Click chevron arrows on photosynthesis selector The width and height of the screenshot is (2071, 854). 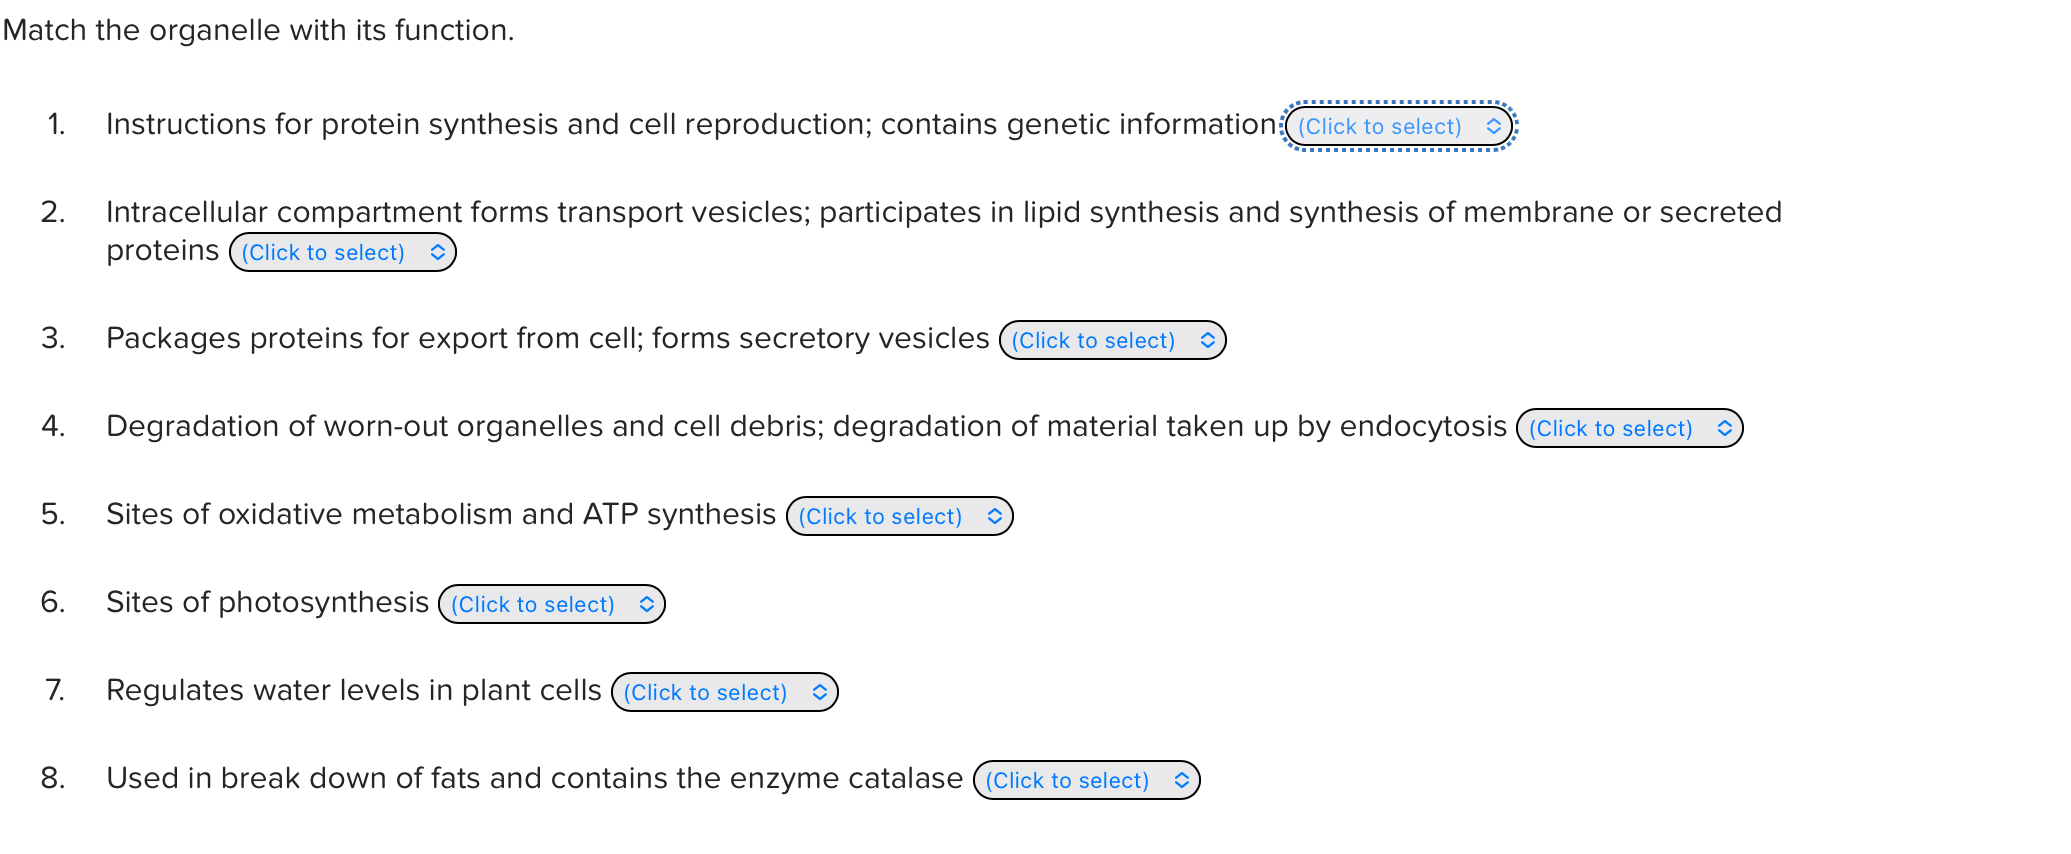pos(647,604)
